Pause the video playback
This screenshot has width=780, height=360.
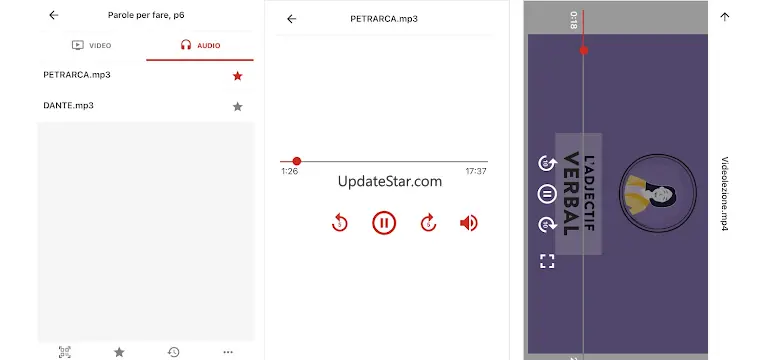pyautogui.click(x=547, y=194)
